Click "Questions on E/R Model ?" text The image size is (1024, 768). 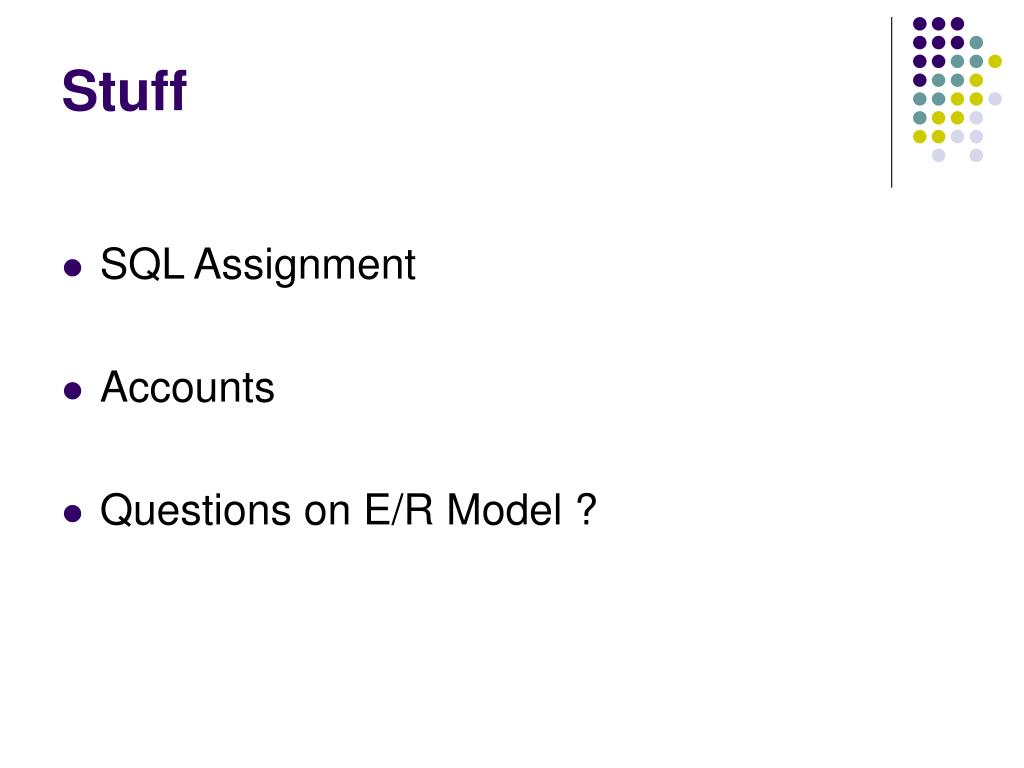click(348, 509)
